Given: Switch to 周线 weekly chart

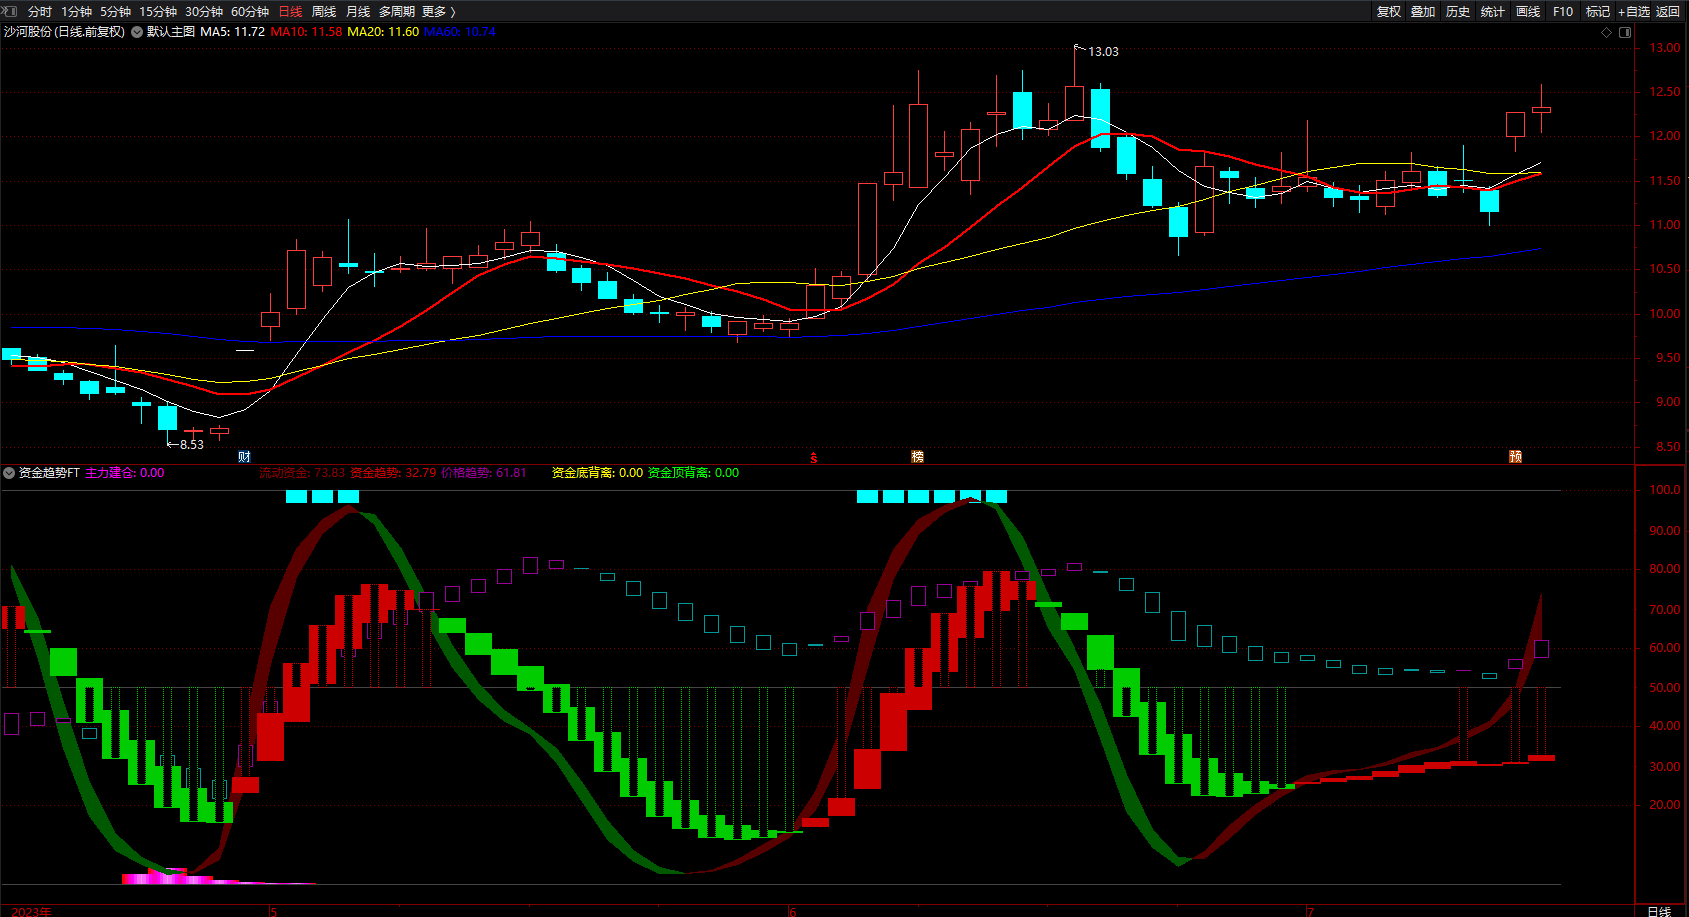Looking at the screenshot, I should 324,12.
